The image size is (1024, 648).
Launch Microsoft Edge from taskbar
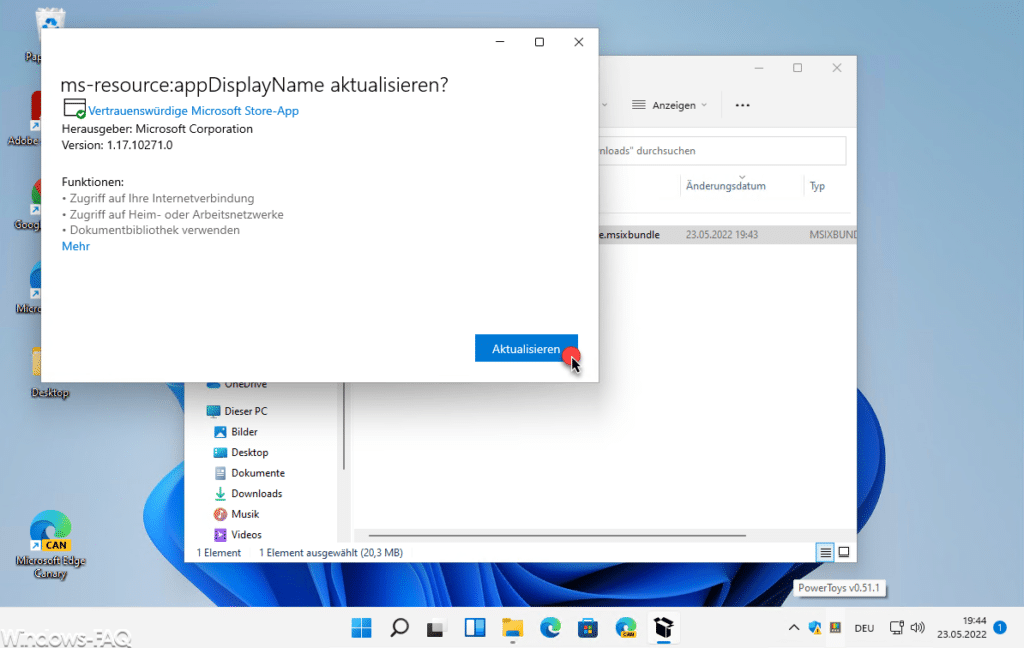(x=550, y=628)
